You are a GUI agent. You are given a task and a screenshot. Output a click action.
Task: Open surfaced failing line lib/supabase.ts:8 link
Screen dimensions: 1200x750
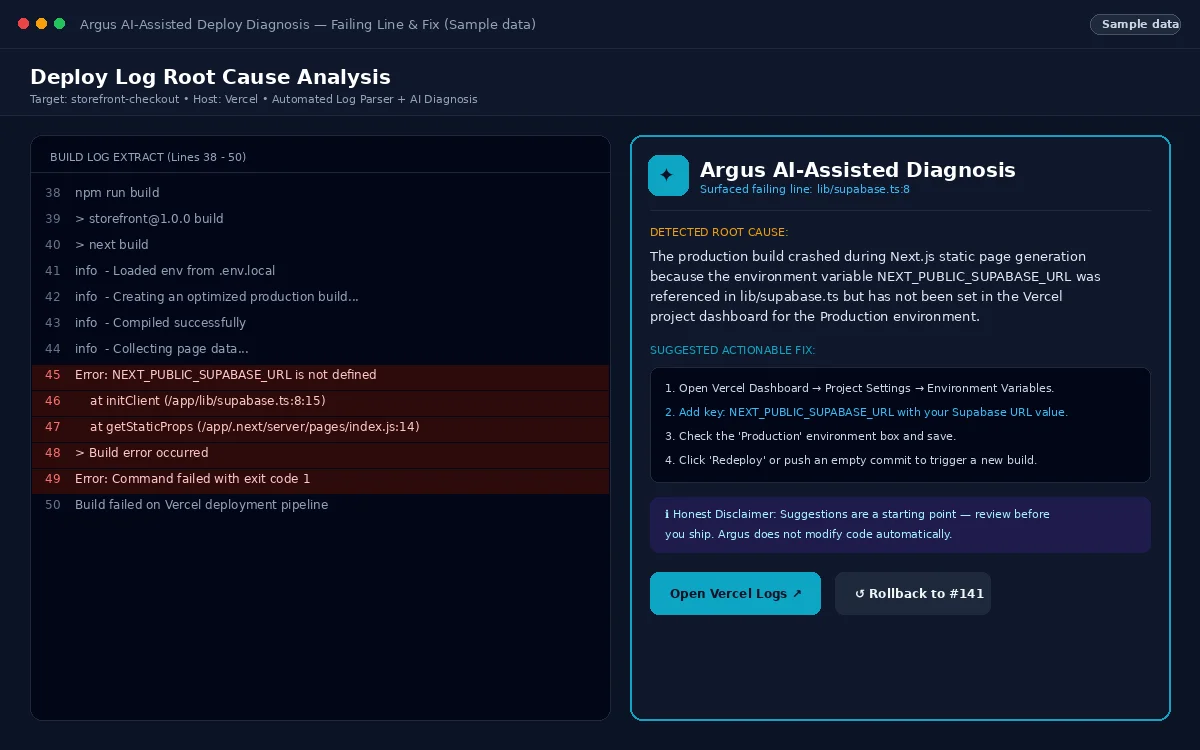pyautogui.click(x=805, y=189)
